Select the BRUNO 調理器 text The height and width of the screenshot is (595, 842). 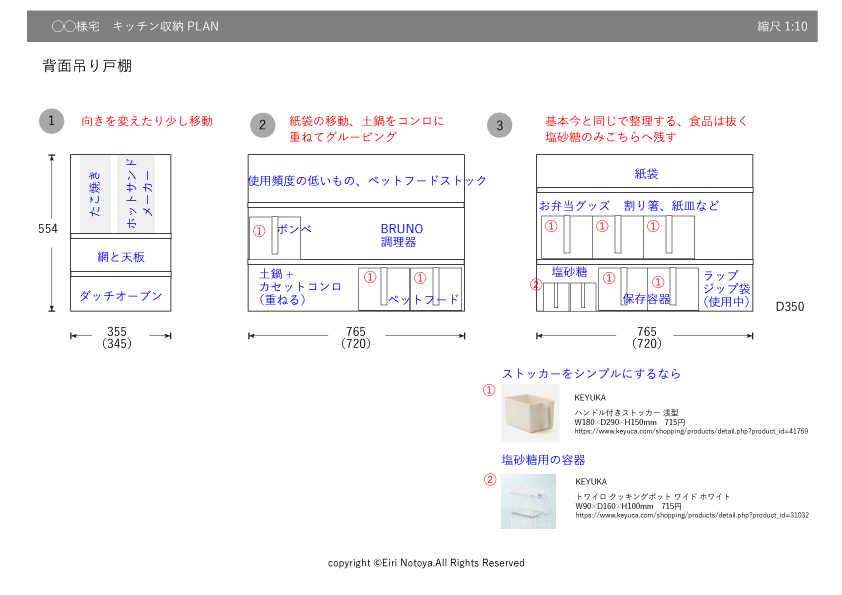tap(402, 235)
